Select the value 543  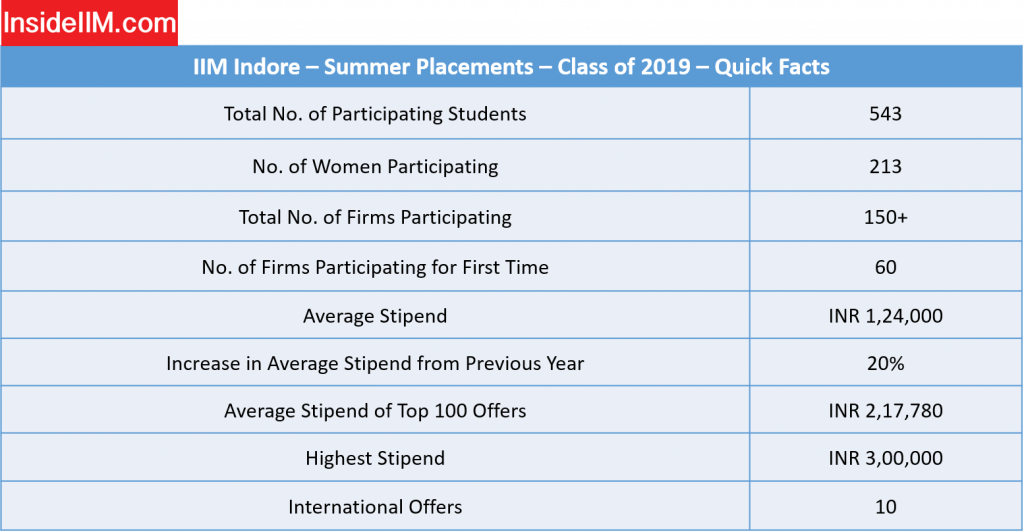pos(886,114)
